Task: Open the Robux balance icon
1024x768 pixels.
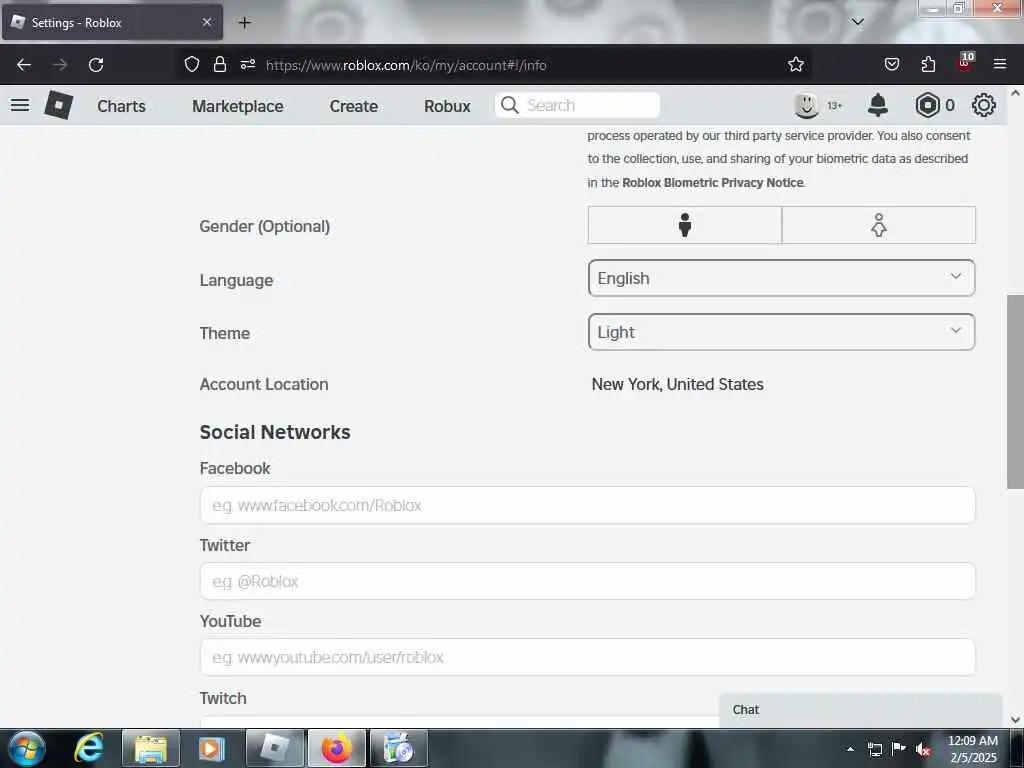Action: [x=927, y=105]
